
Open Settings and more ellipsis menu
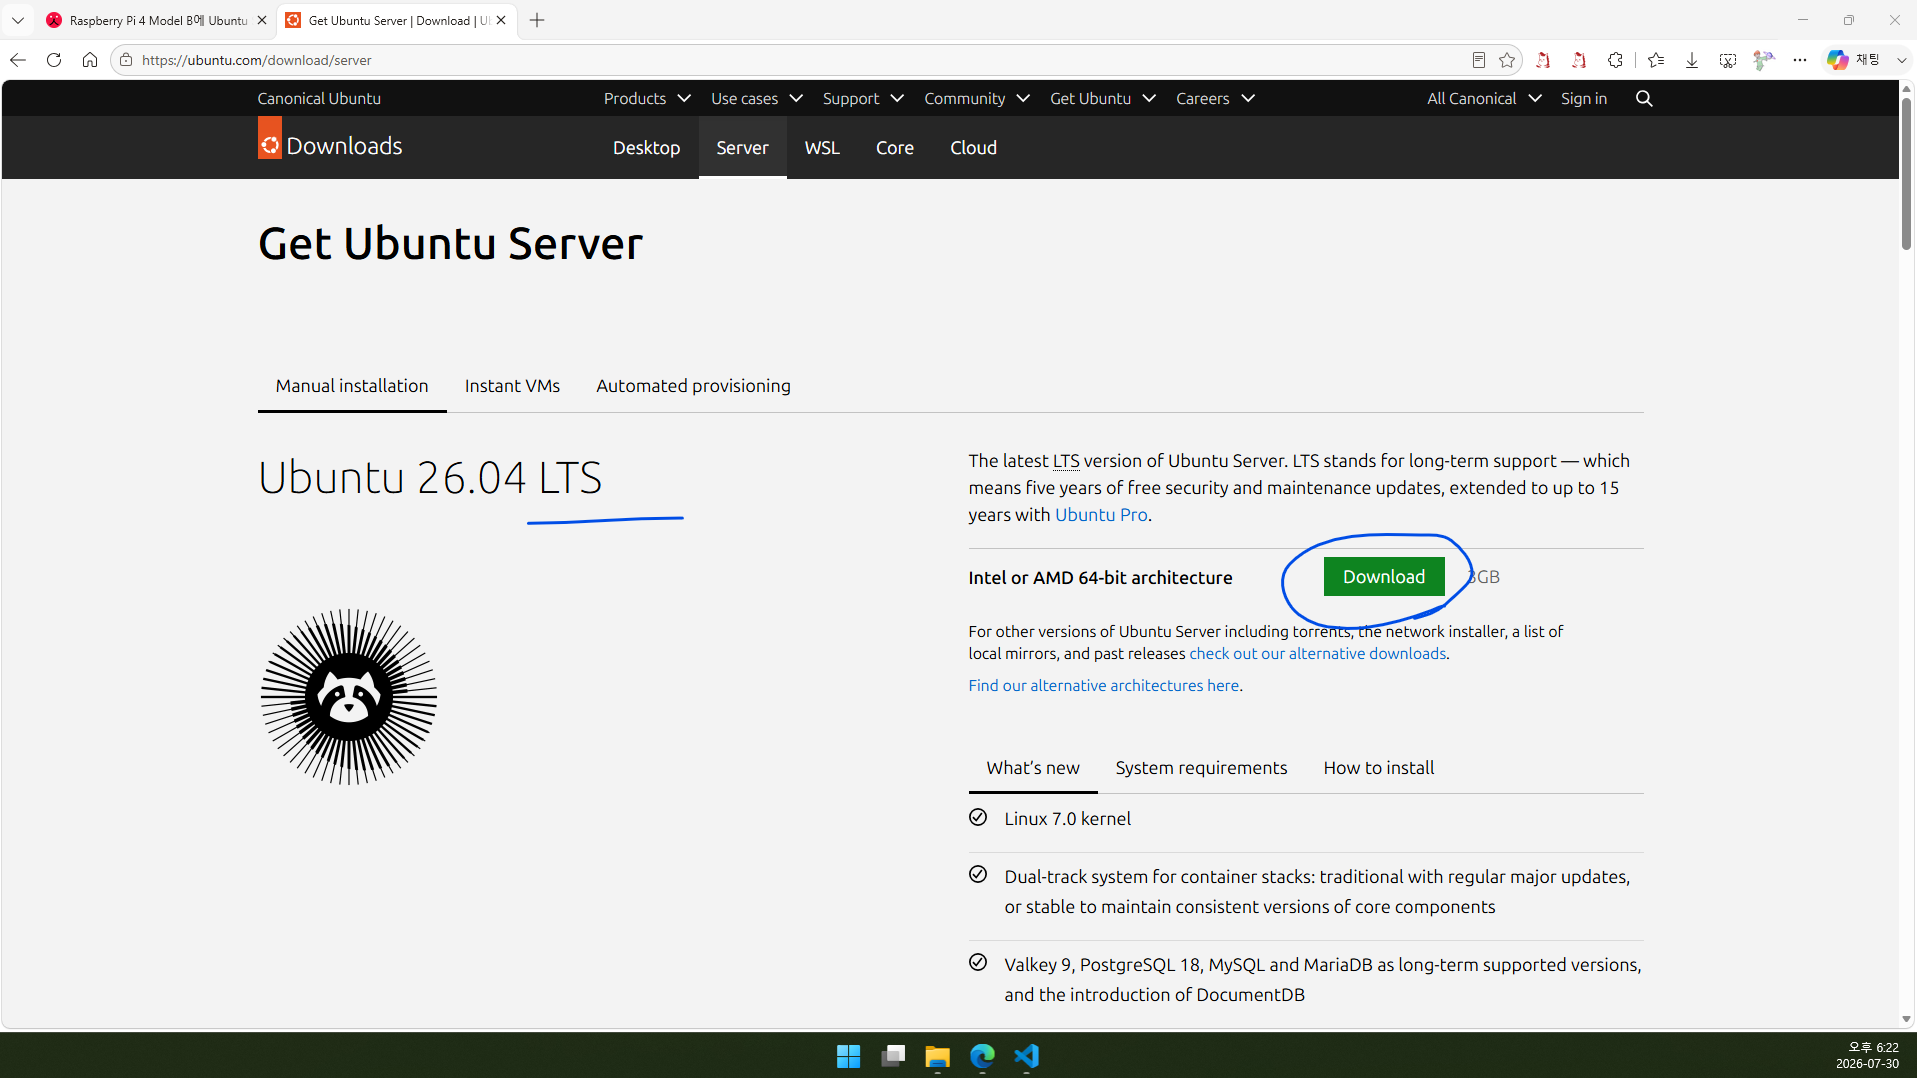pos(1800,60)
